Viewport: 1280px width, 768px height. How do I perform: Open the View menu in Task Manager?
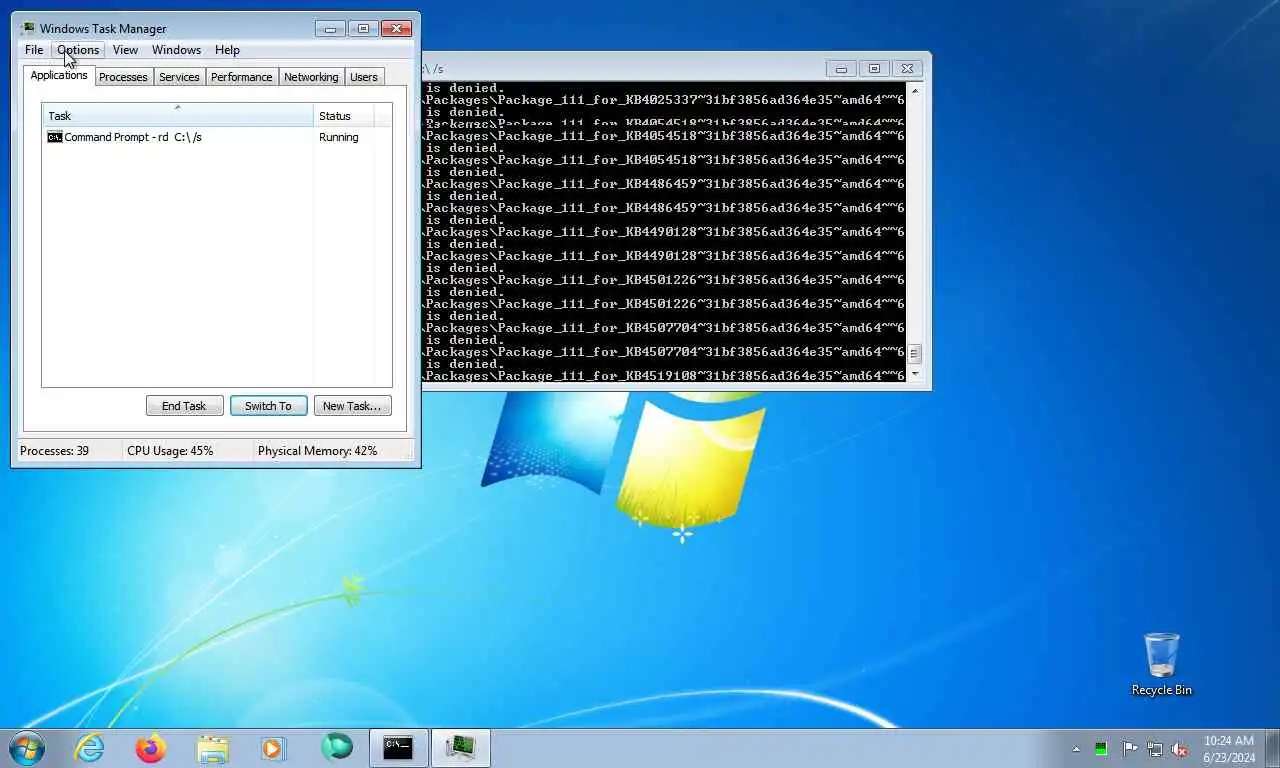point(125,50)
